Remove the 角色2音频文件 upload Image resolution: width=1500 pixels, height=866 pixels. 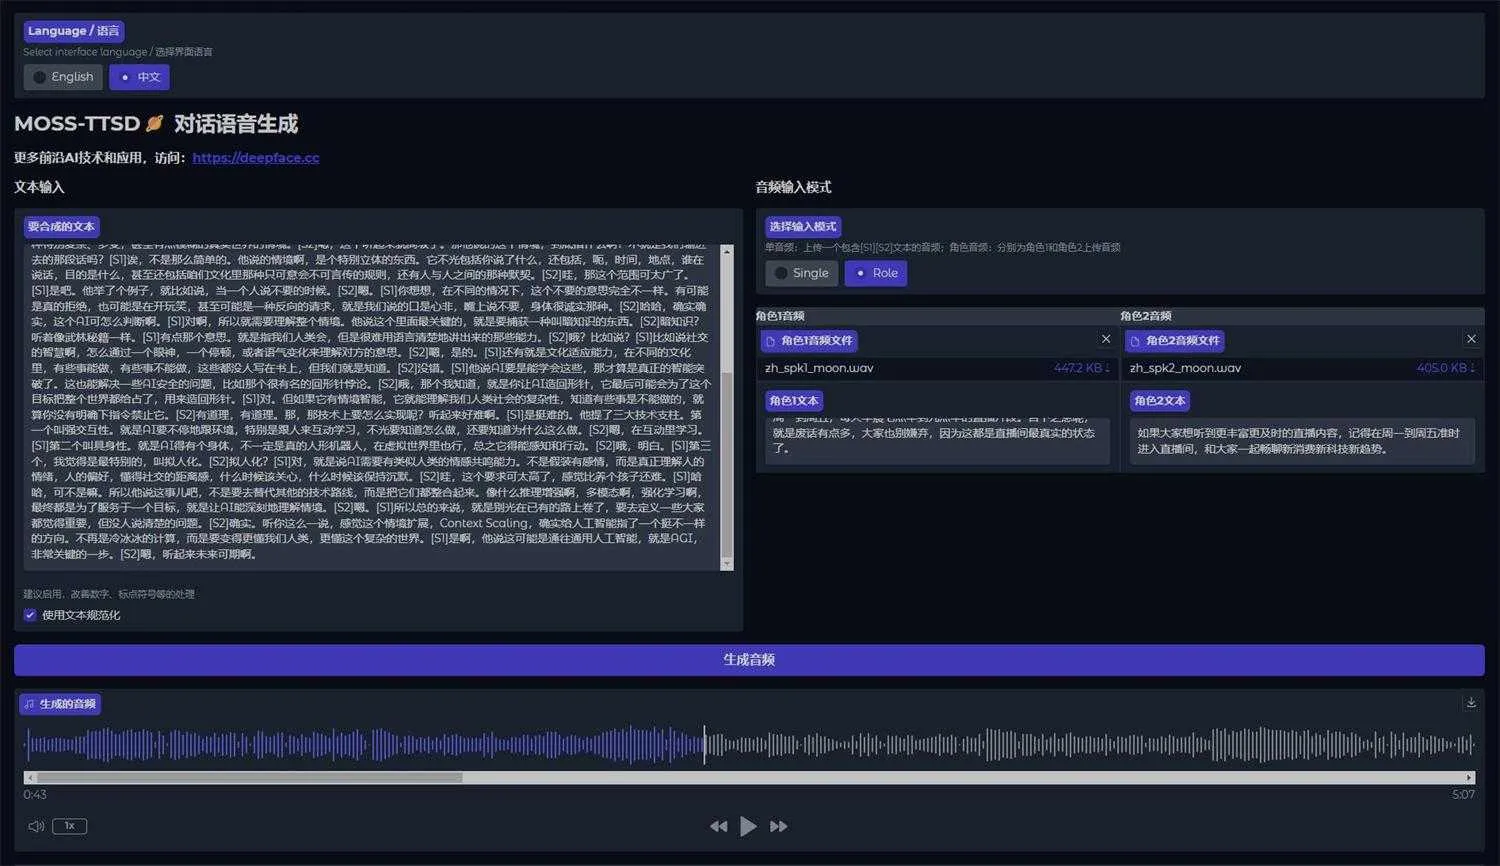1470,339
